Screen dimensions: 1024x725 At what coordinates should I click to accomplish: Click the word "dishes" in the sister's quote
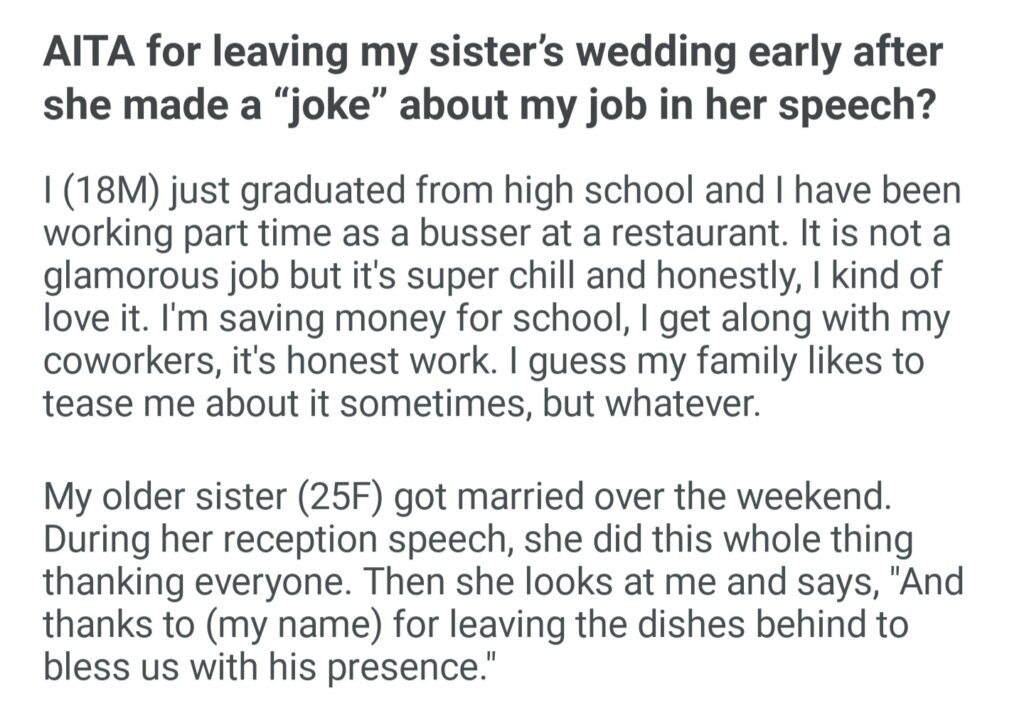tap(654, 624)
